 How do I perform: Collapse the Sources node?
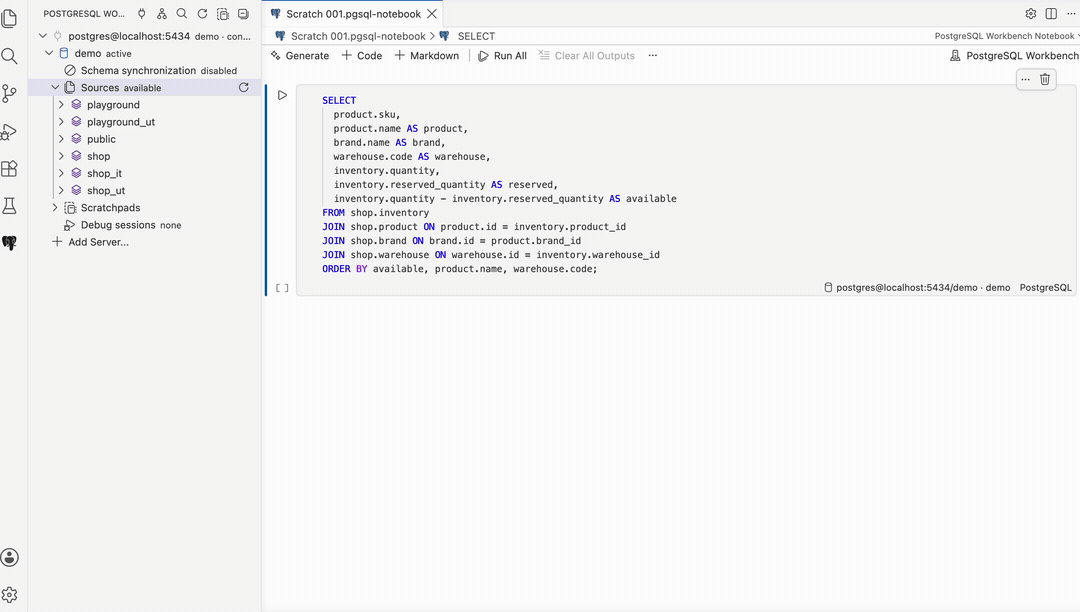(x=55, y=87)
